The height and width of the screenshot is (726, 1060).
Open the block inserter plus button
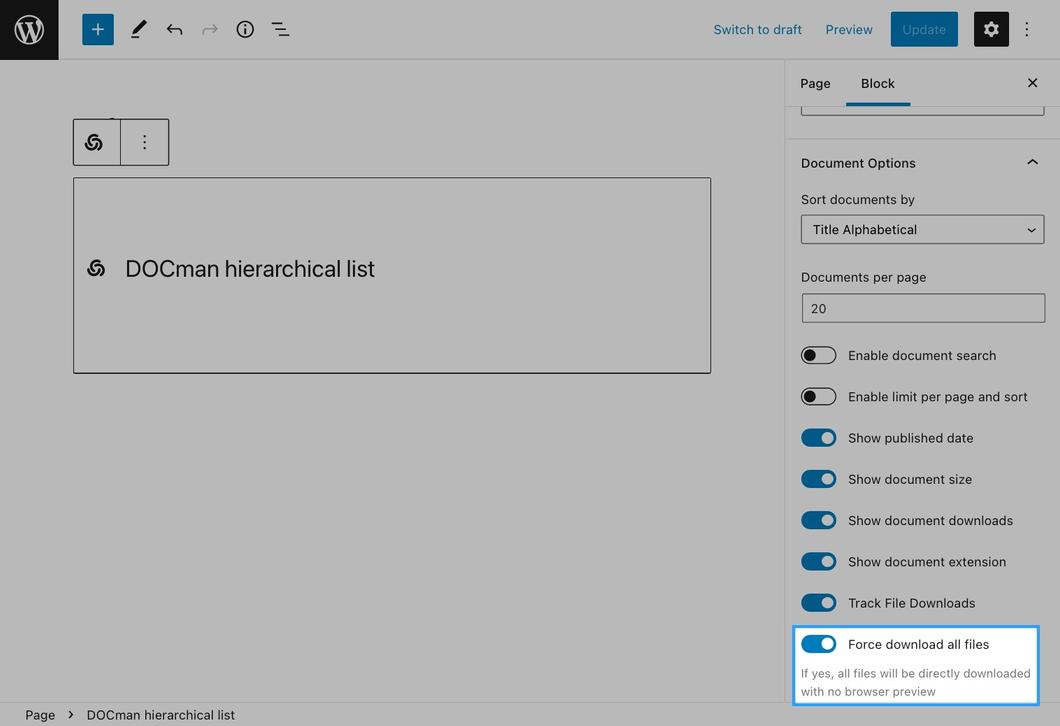pyautogui.click(x=98, y=29)
